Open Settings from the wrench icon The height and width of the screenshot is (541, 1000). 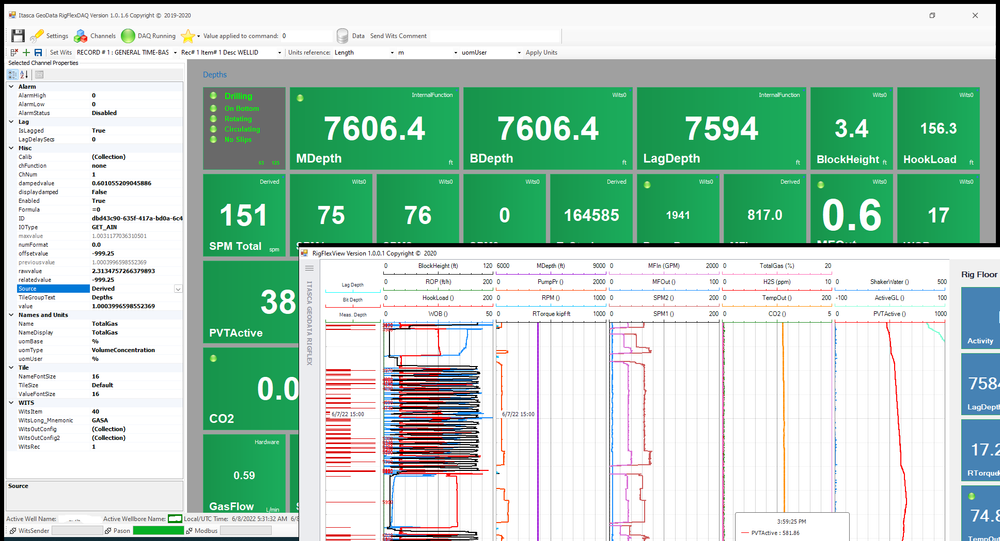(36, 36)
